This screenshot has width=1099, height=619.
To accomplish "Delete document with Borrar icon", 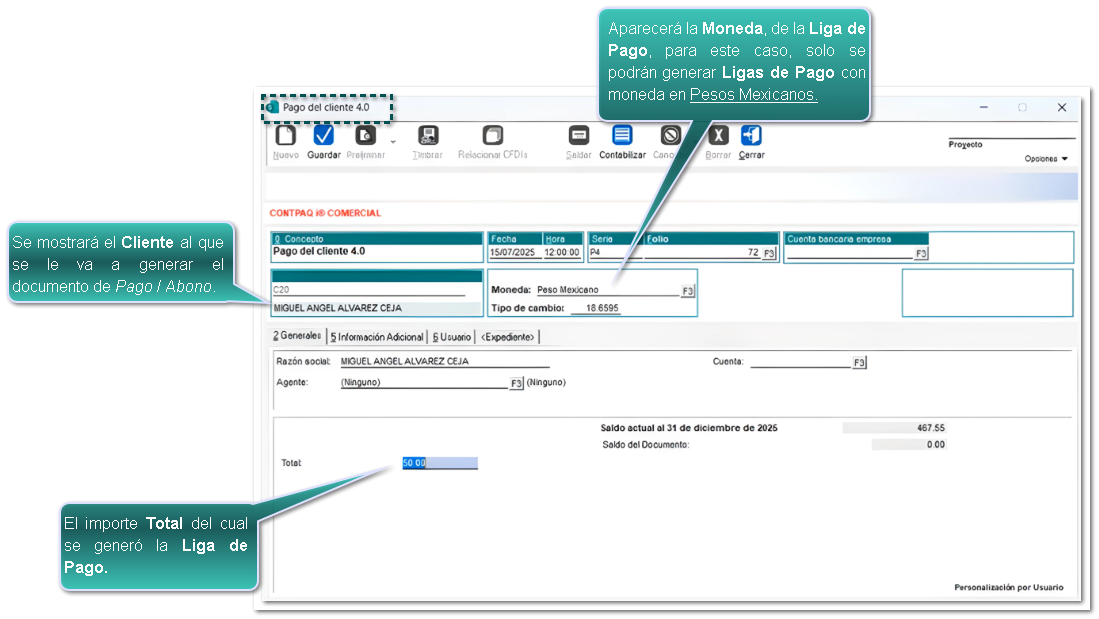I will tap(718, 135).
